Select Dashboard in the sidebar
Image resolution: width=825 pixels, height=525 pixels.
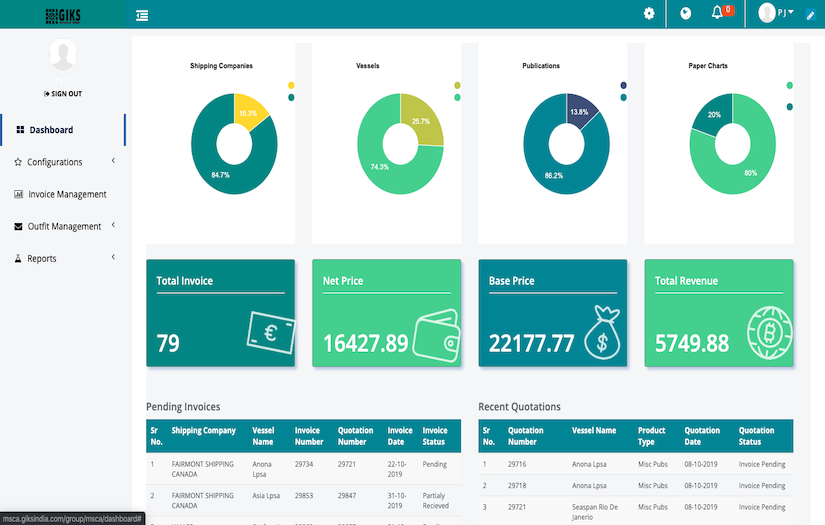50,130
